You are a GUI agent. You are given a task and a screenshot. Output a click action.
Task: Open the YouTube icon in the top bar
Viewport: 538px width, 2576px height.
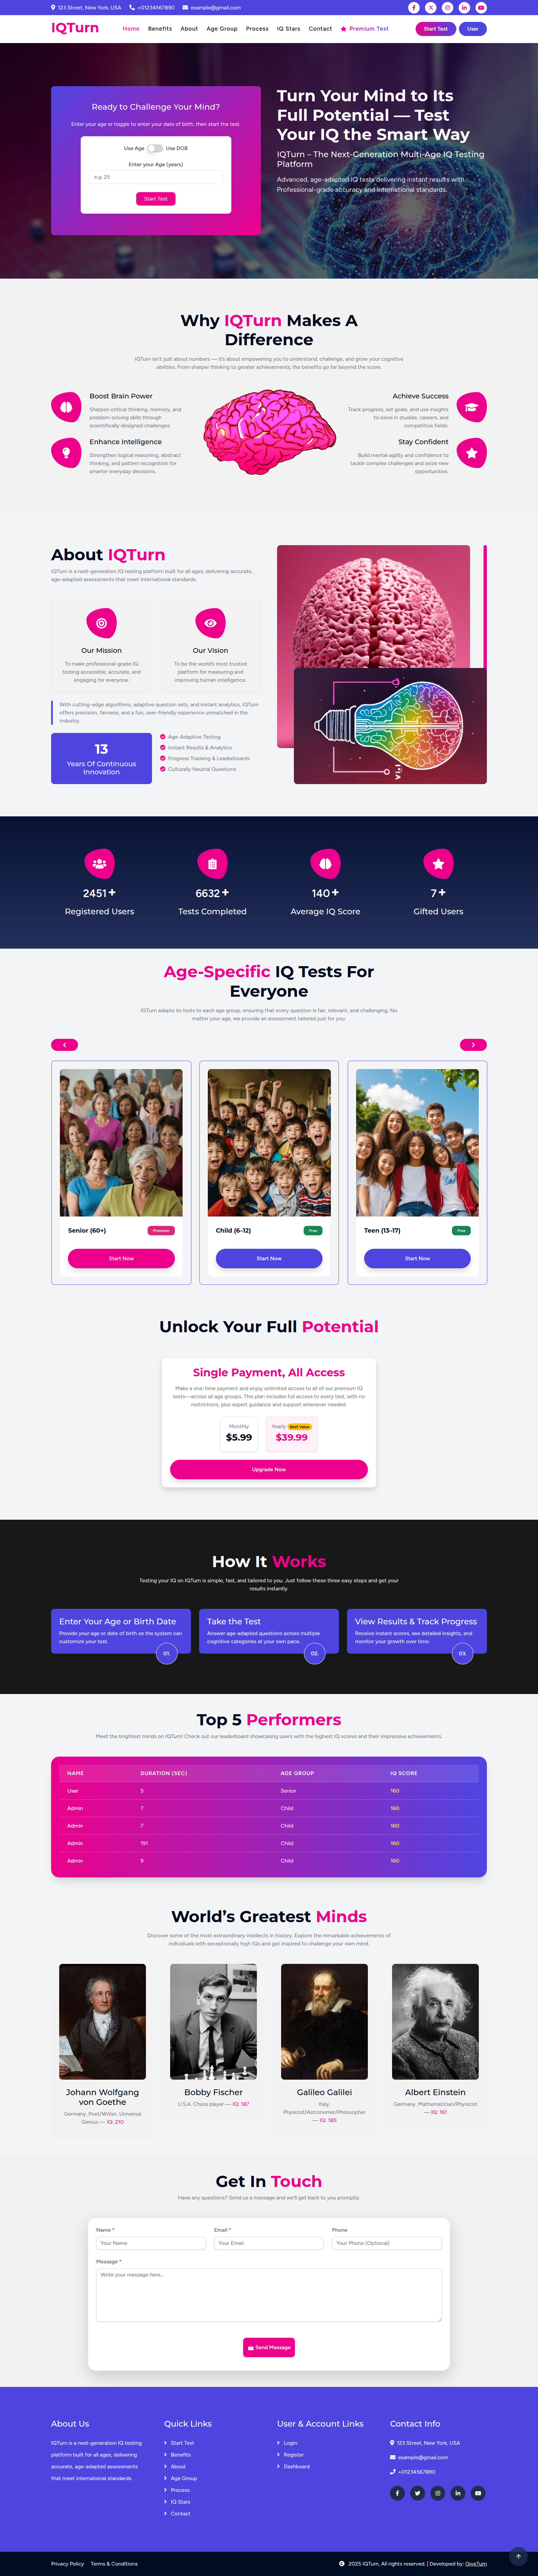point(481,7)
